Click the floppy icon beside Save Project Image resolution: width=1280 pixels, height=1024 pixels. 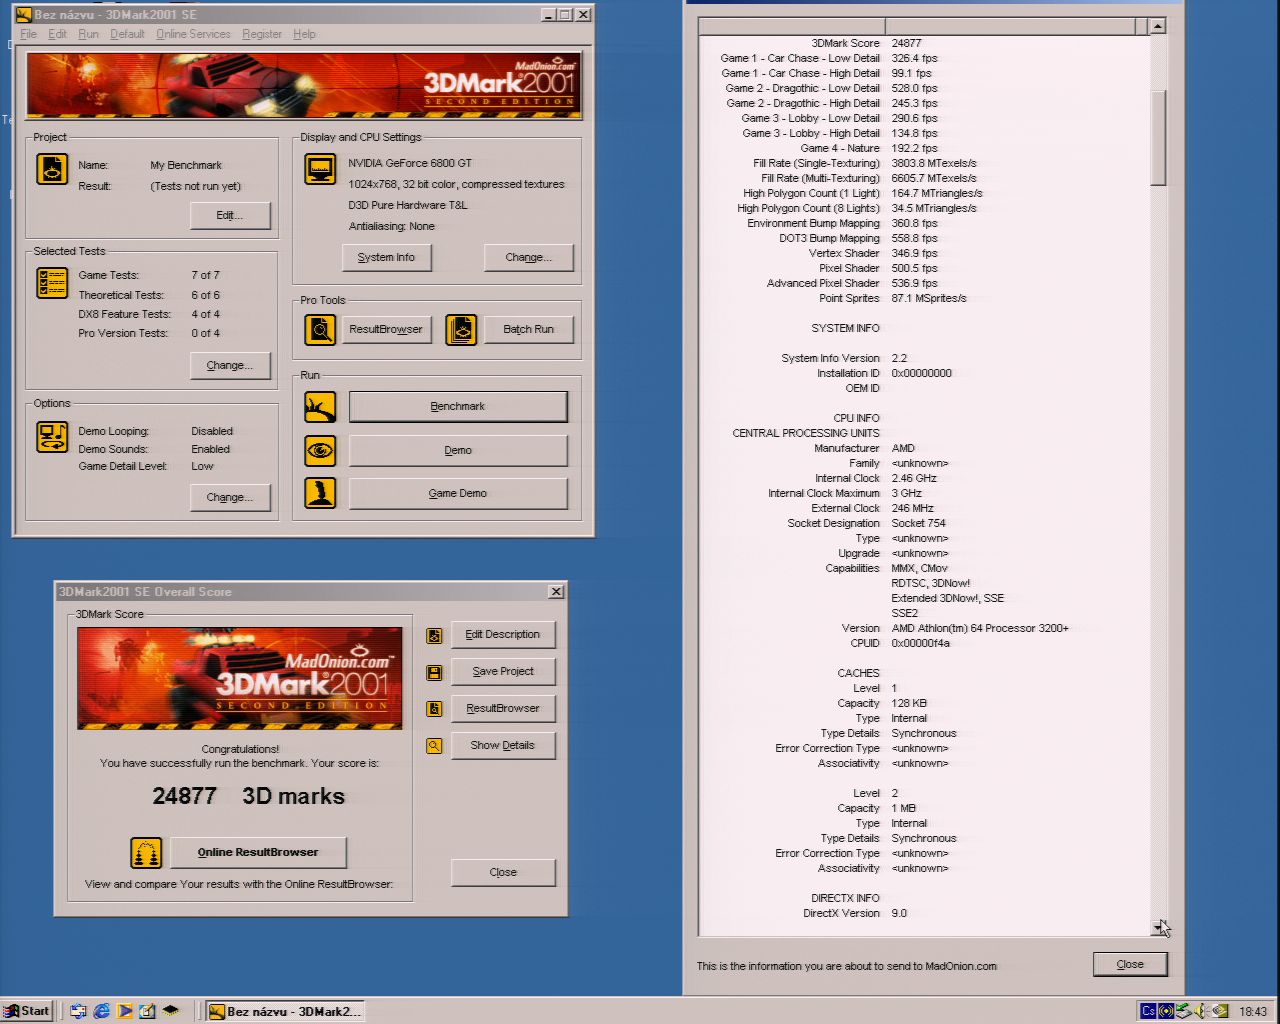[434, 672]
